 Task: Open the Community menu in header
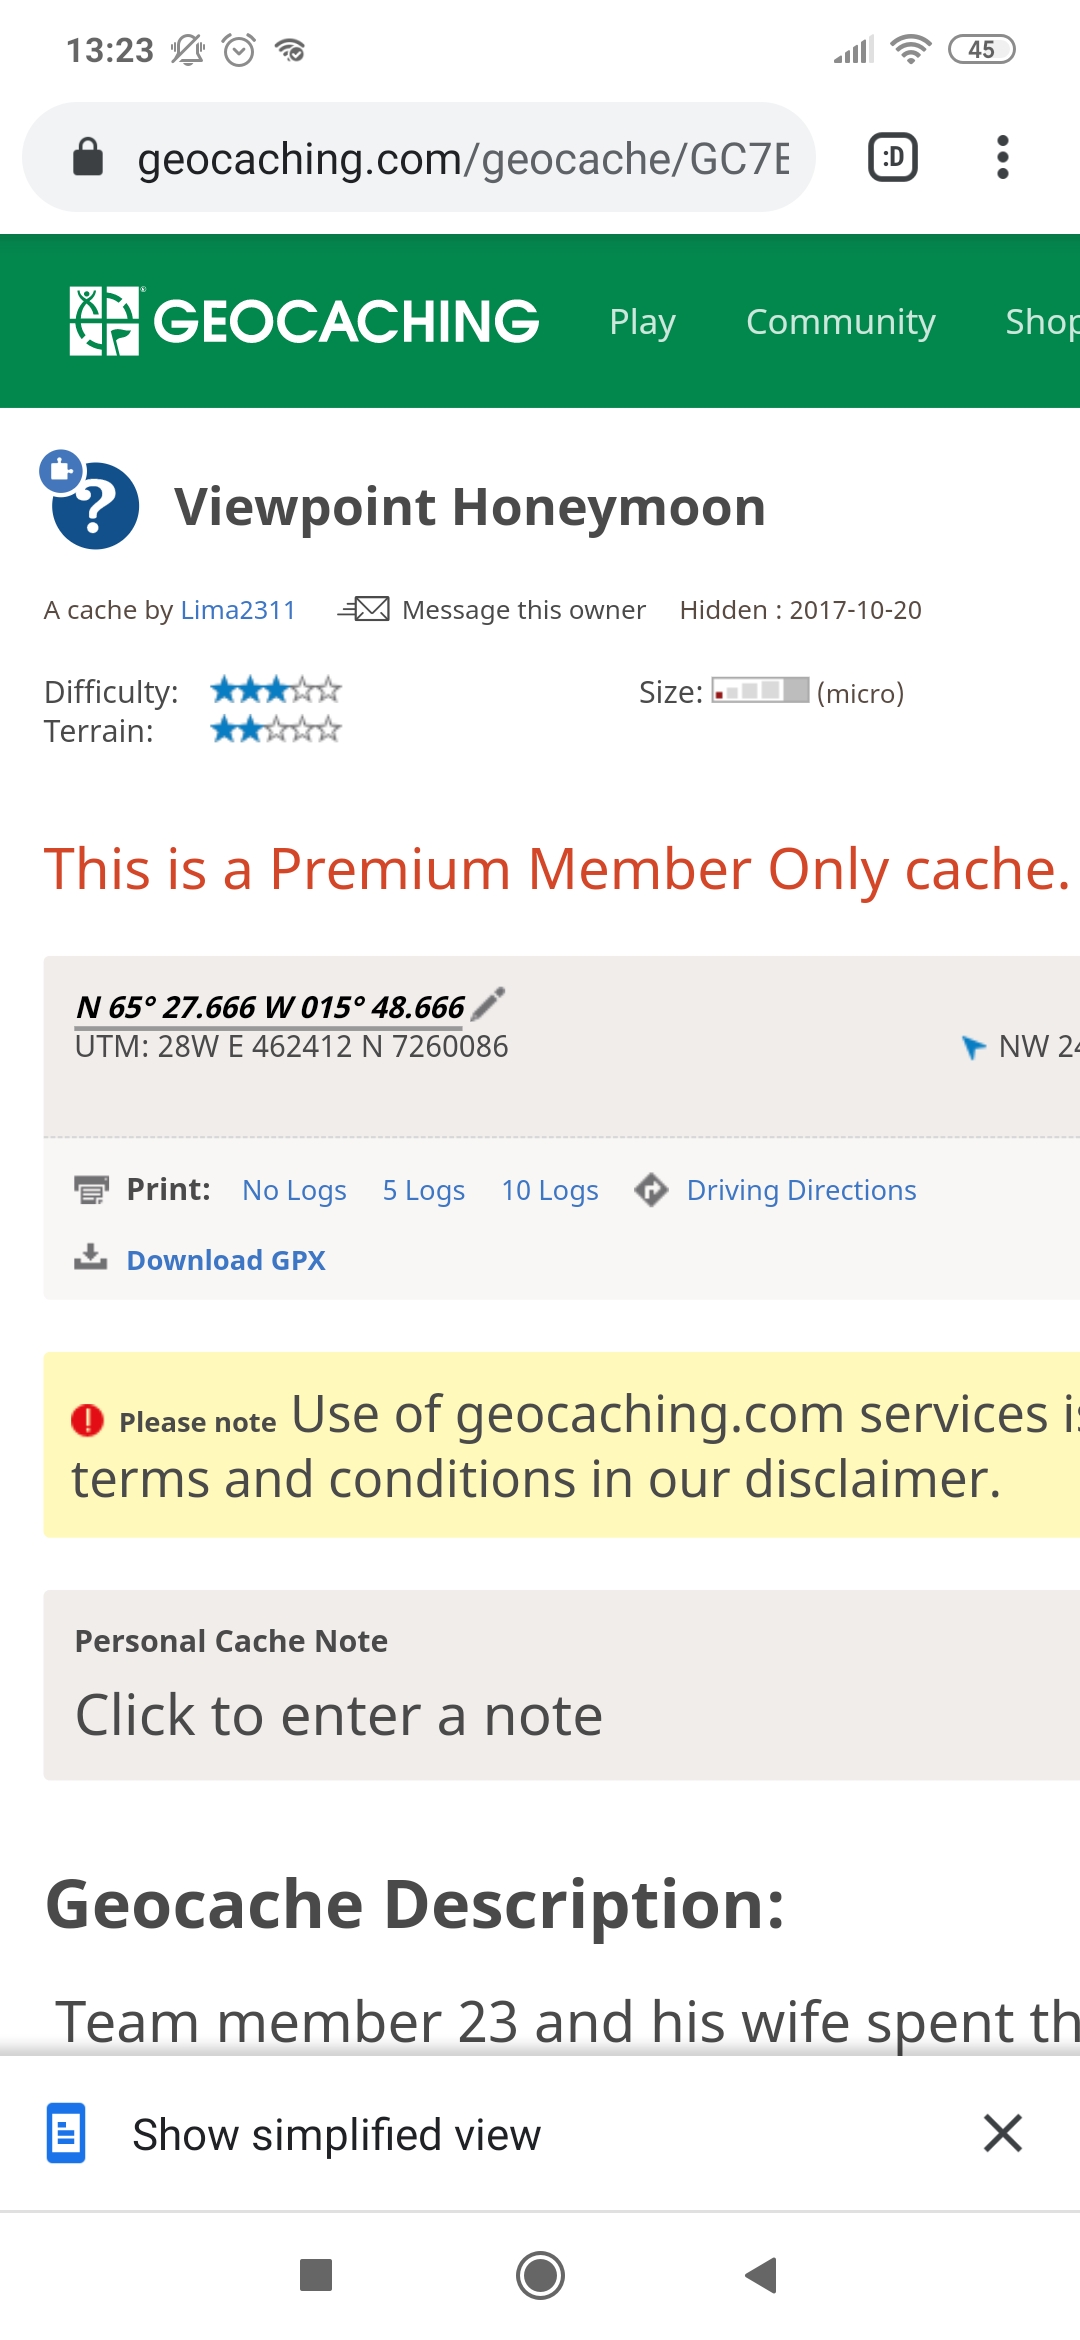[x=840, y=322]
